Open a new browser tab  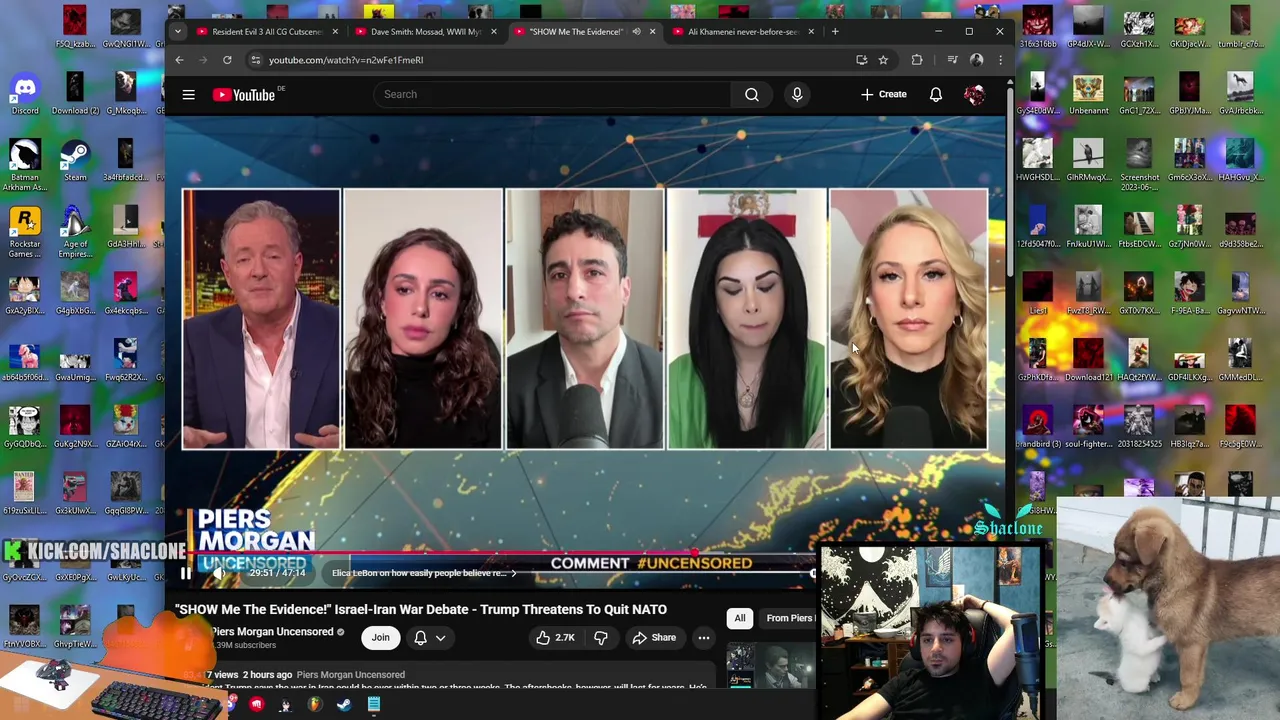[835, 32]
